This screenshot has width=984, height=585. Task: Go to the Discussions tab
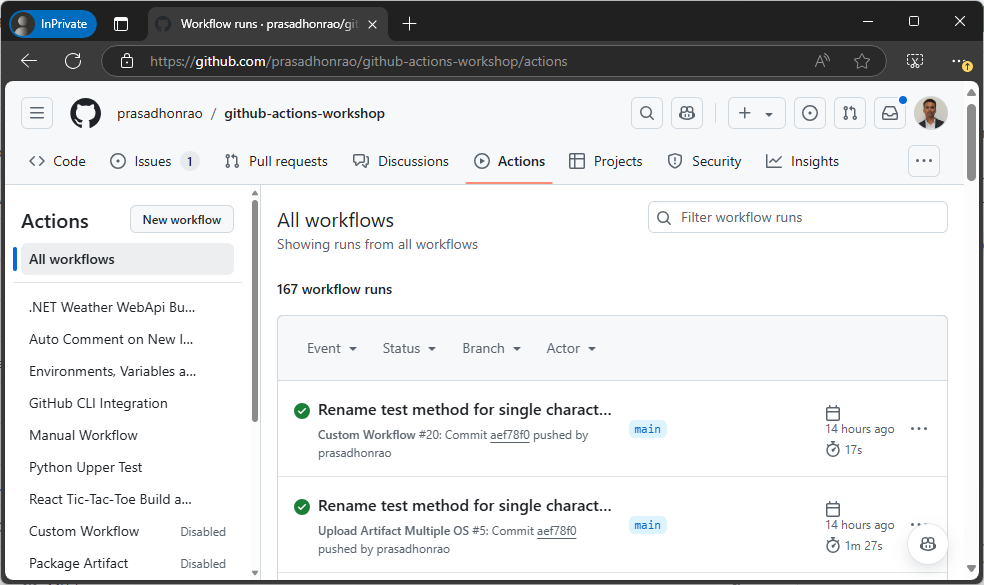tap(400, 161)
